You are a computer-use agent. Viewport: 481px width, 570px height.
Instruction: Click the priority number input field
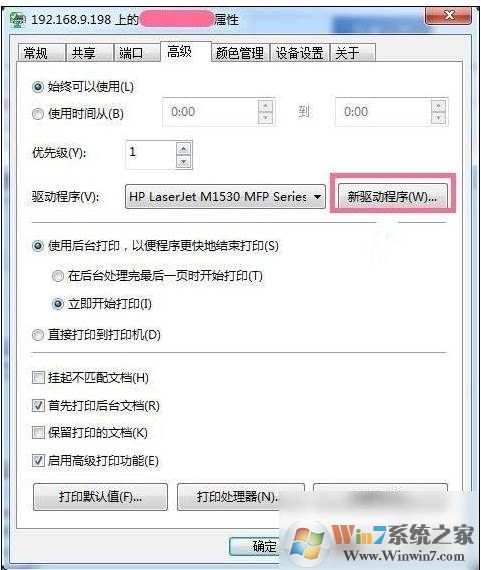pos(151,155)
